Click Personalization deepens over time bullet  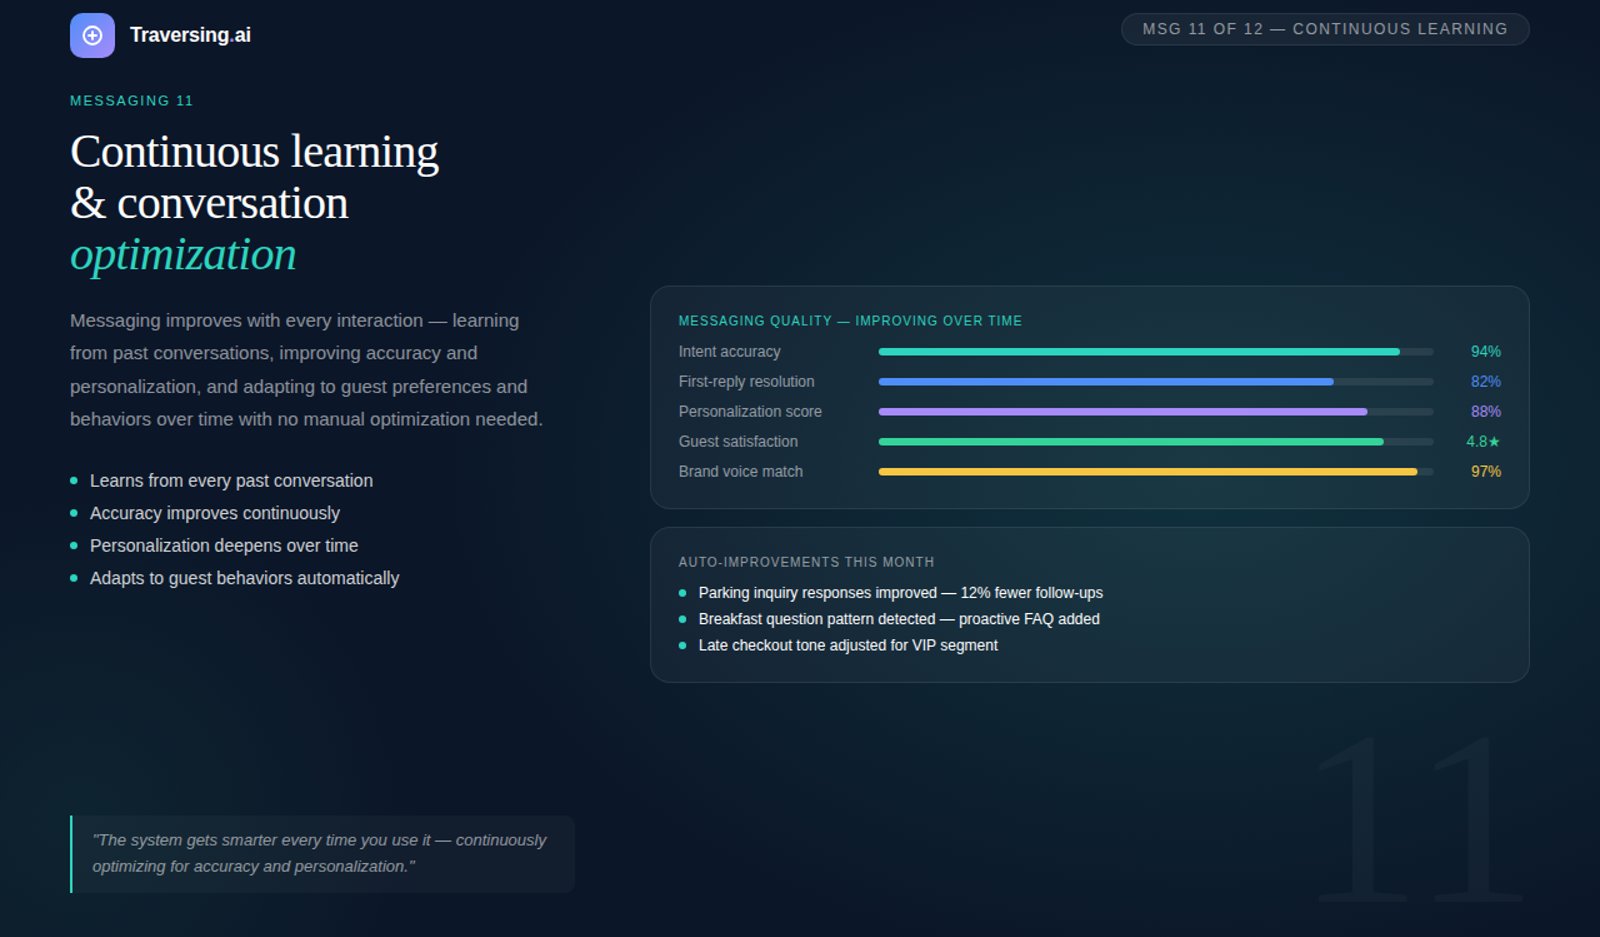tap(224, 546)
